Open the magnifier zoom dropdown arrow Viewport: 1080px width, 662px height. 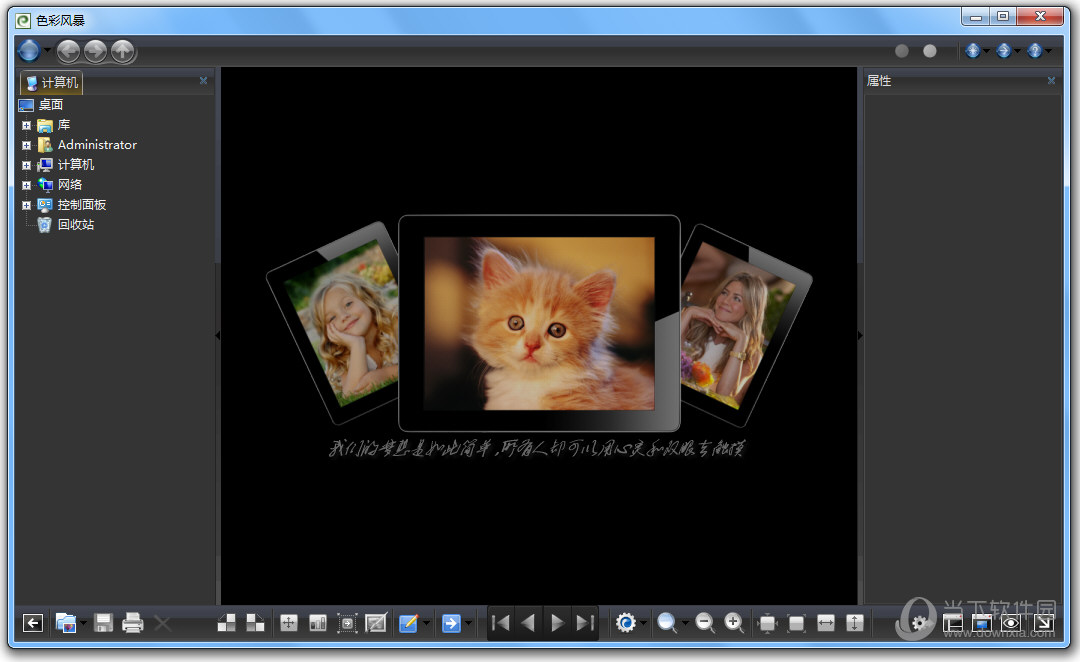click(x=685, y=623)
